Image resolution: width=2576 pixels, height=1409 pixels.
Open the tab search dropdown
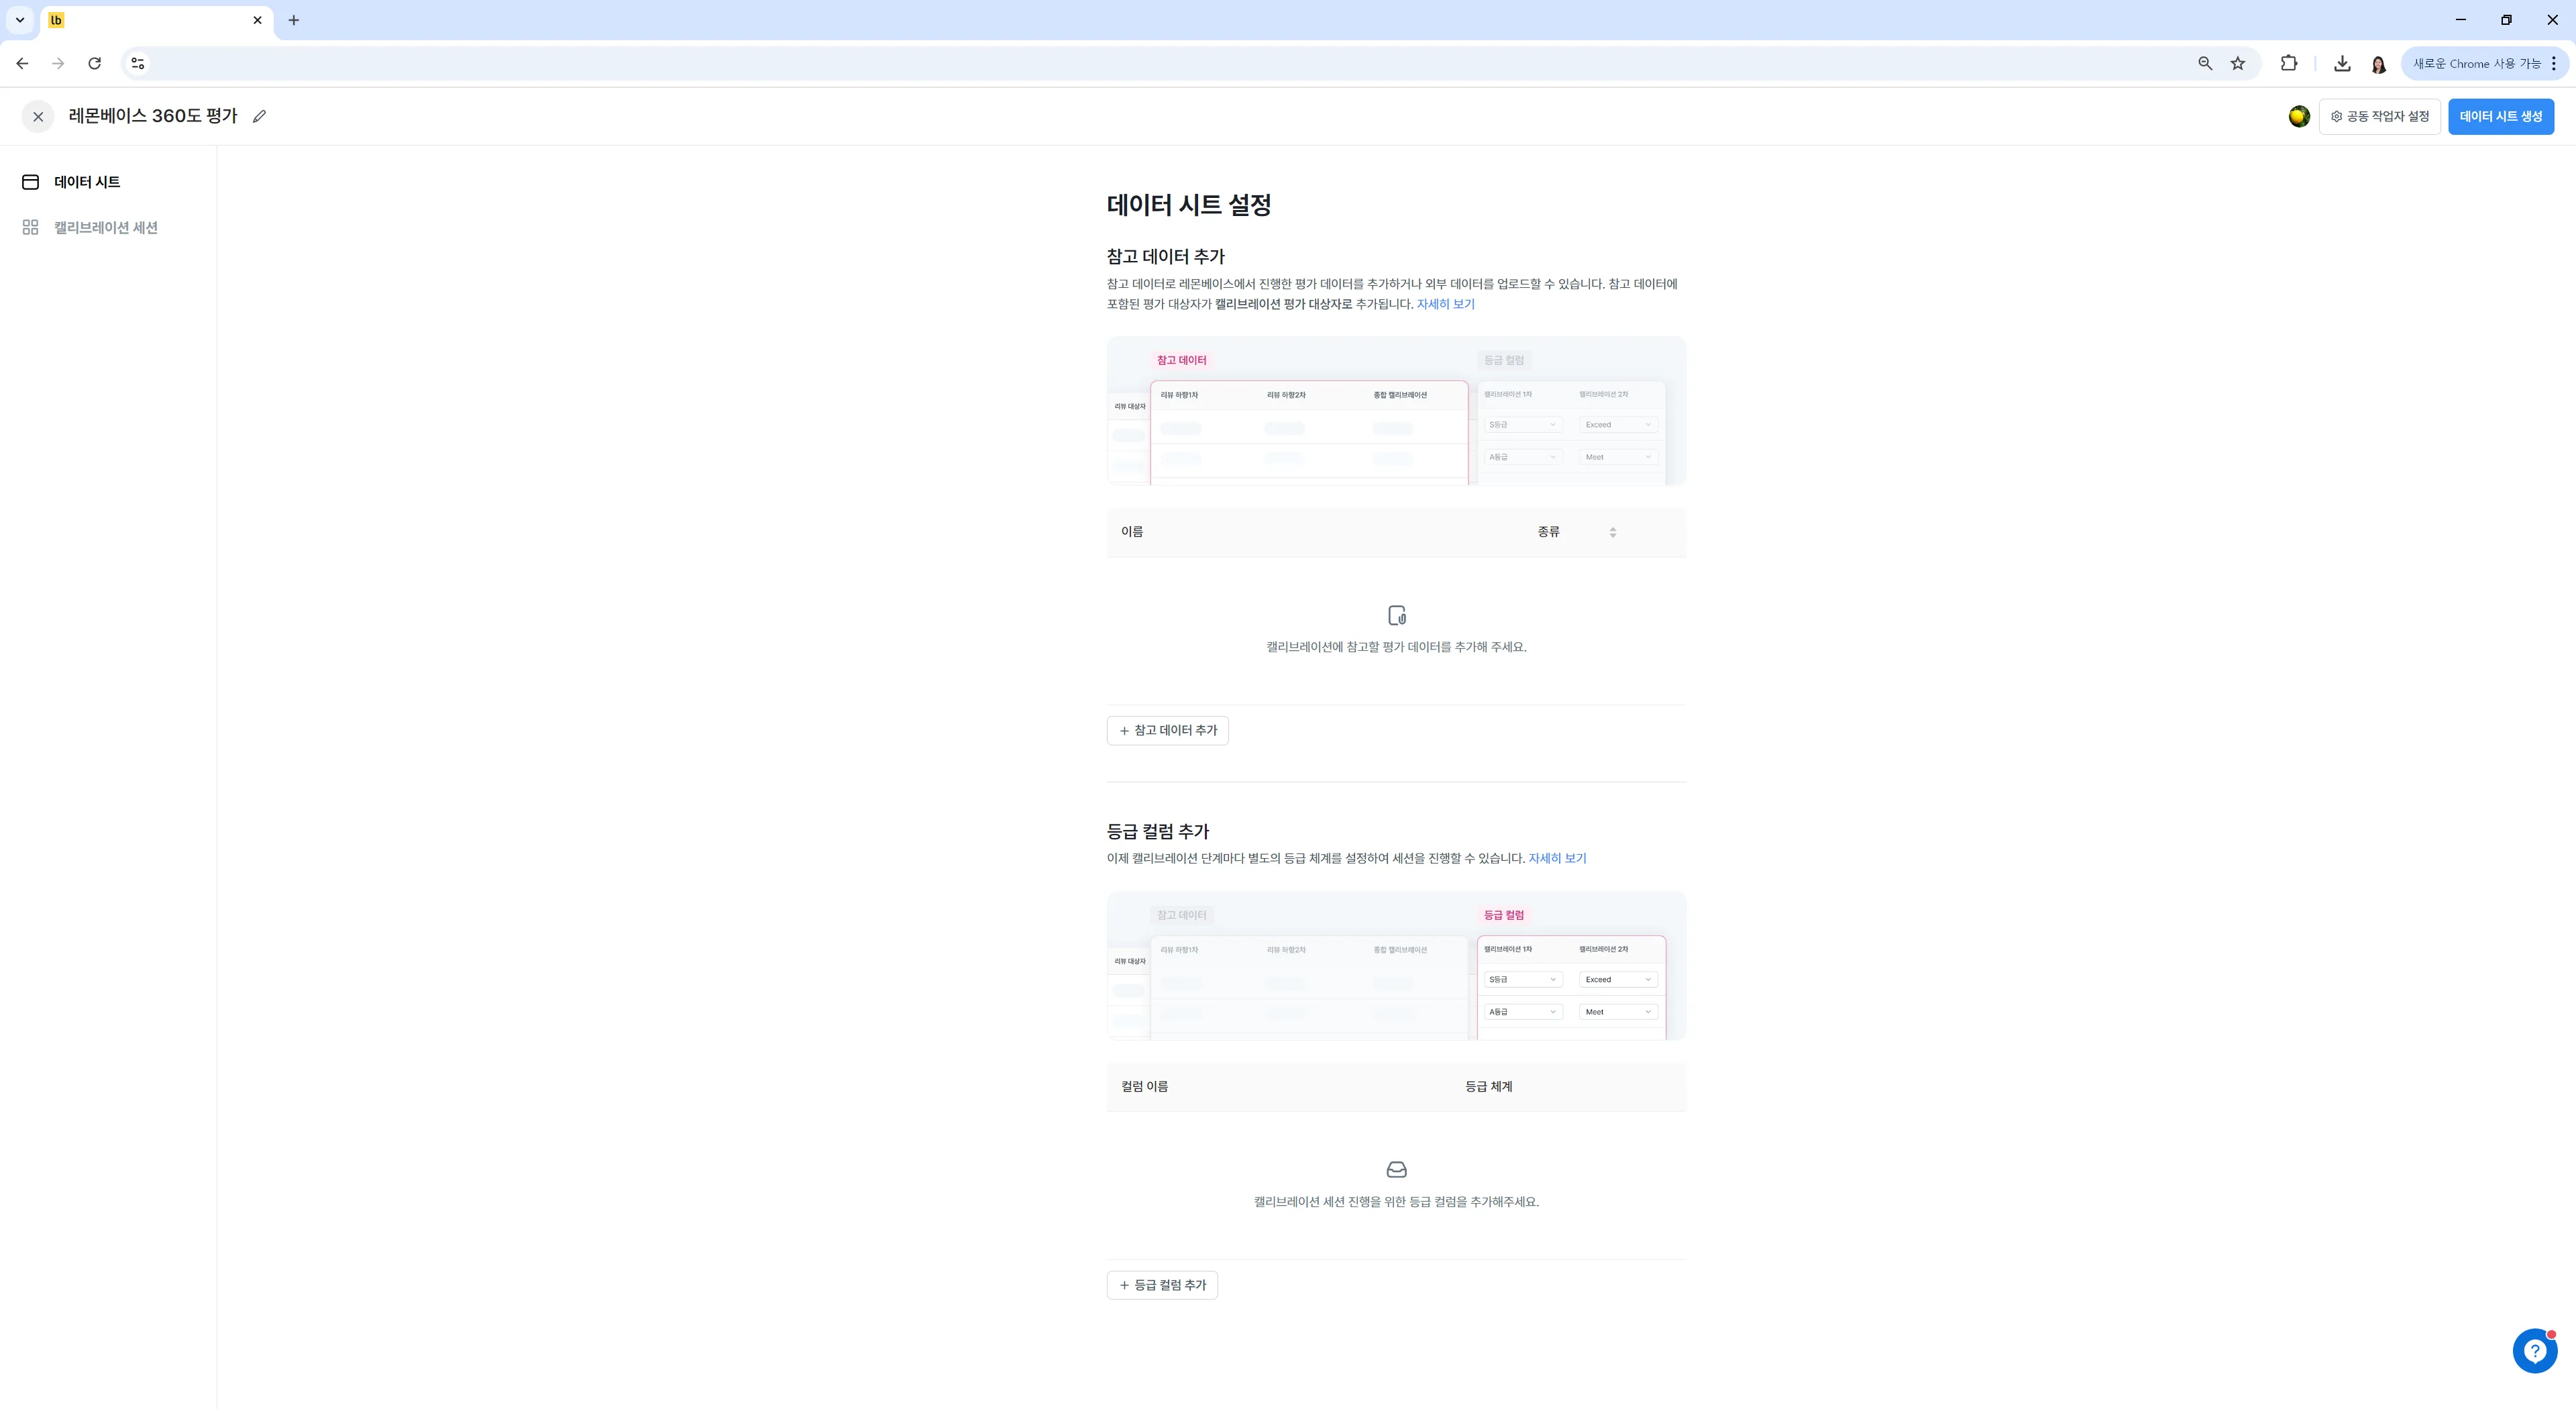pyautogui.click(x=20, y=20)
